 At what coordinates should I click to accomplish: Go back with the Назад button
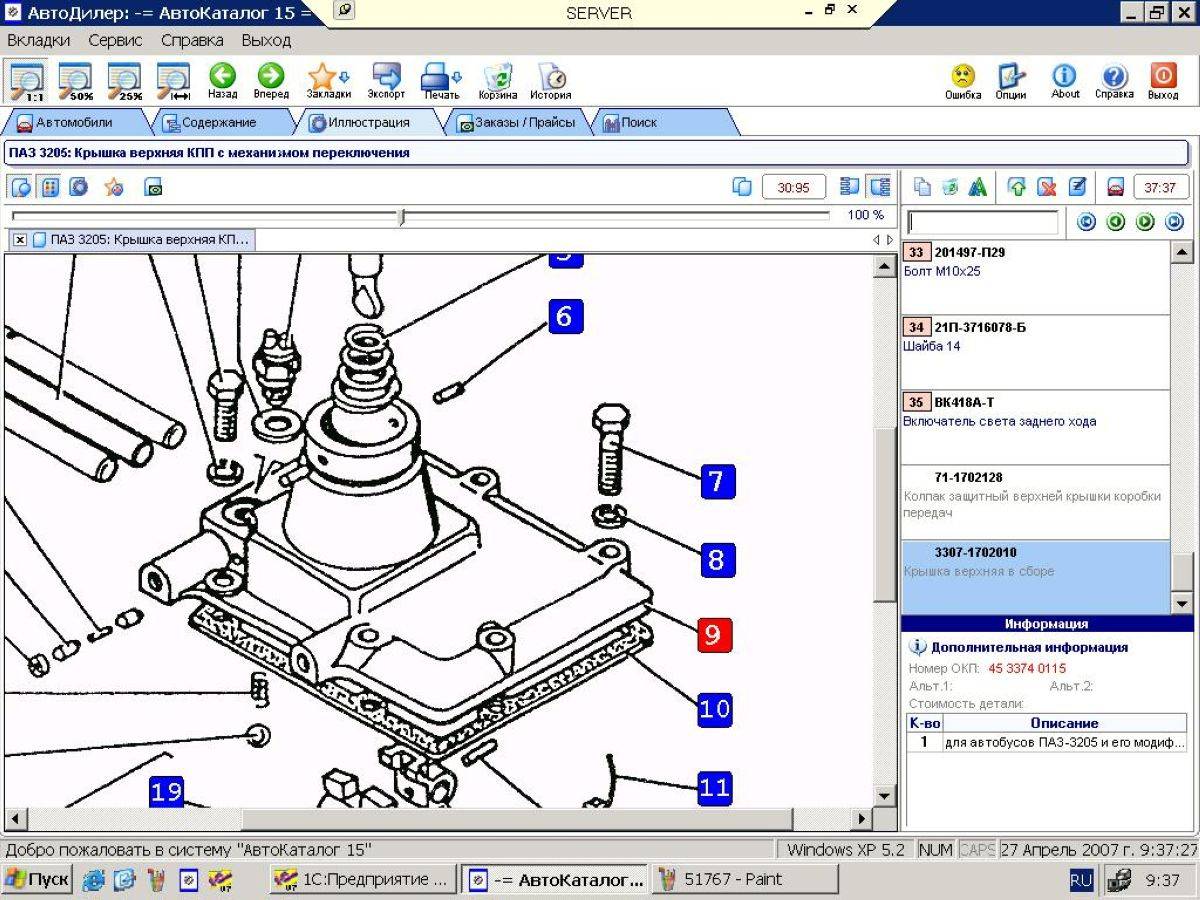pyautogui.click(x=222, y=81)
